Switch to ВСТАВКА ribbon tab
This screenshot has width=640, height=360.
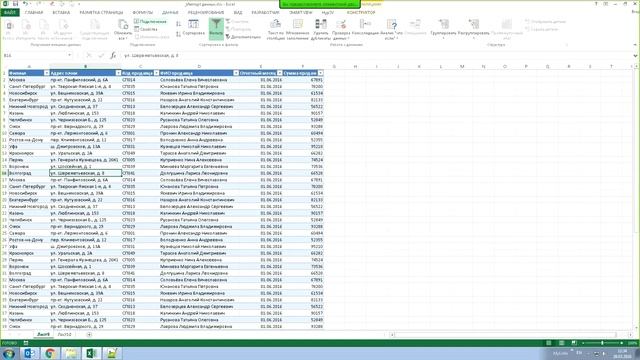61,13
